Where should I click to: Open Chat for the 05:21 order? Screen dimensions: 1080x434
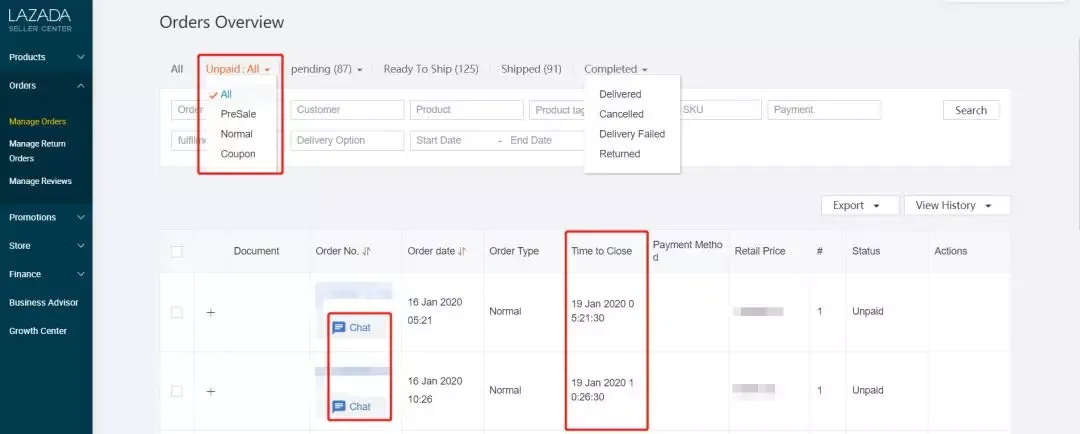[x=351, y=328]
